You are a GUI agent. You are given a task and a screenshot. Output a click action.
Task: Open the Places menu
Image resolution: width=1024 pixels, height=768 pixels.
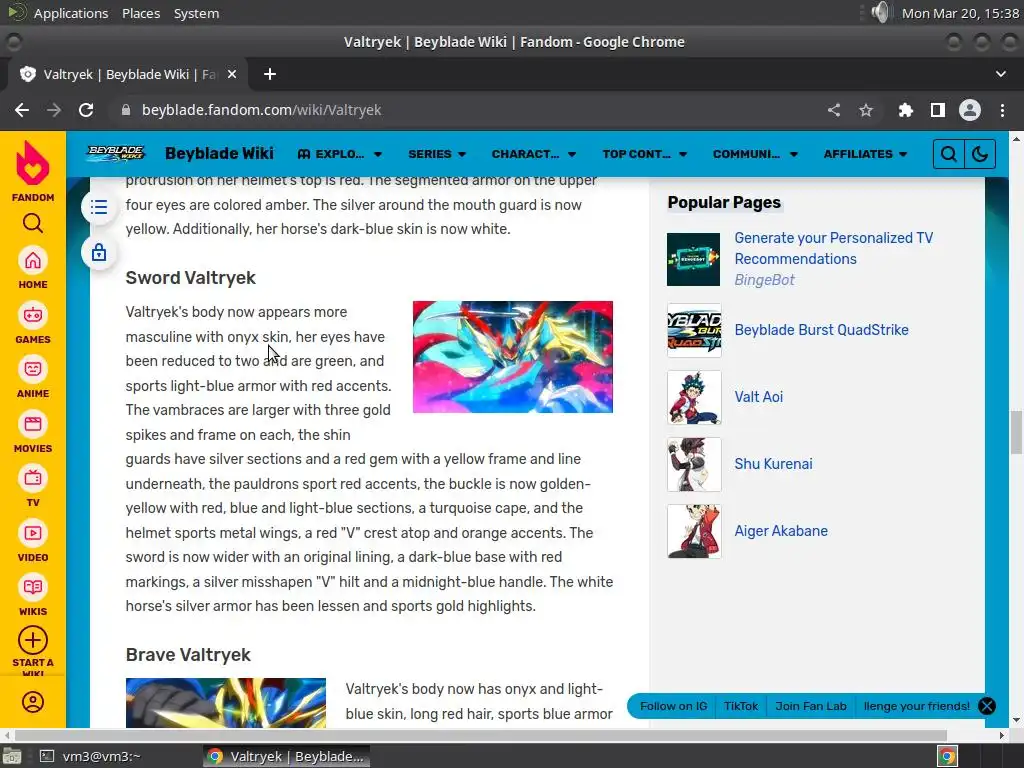pyautogui.click(x=141, y=13)
